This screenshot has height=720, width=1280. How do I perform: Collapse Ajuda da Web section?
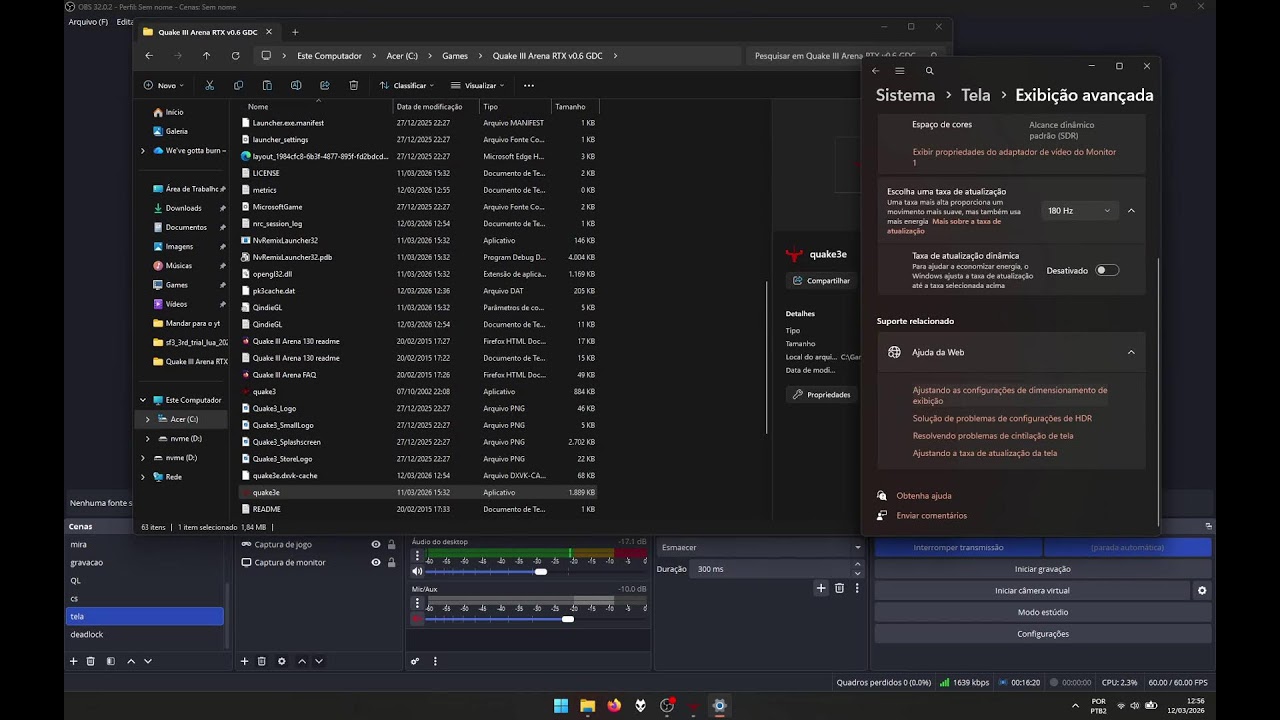(1131, 352)
